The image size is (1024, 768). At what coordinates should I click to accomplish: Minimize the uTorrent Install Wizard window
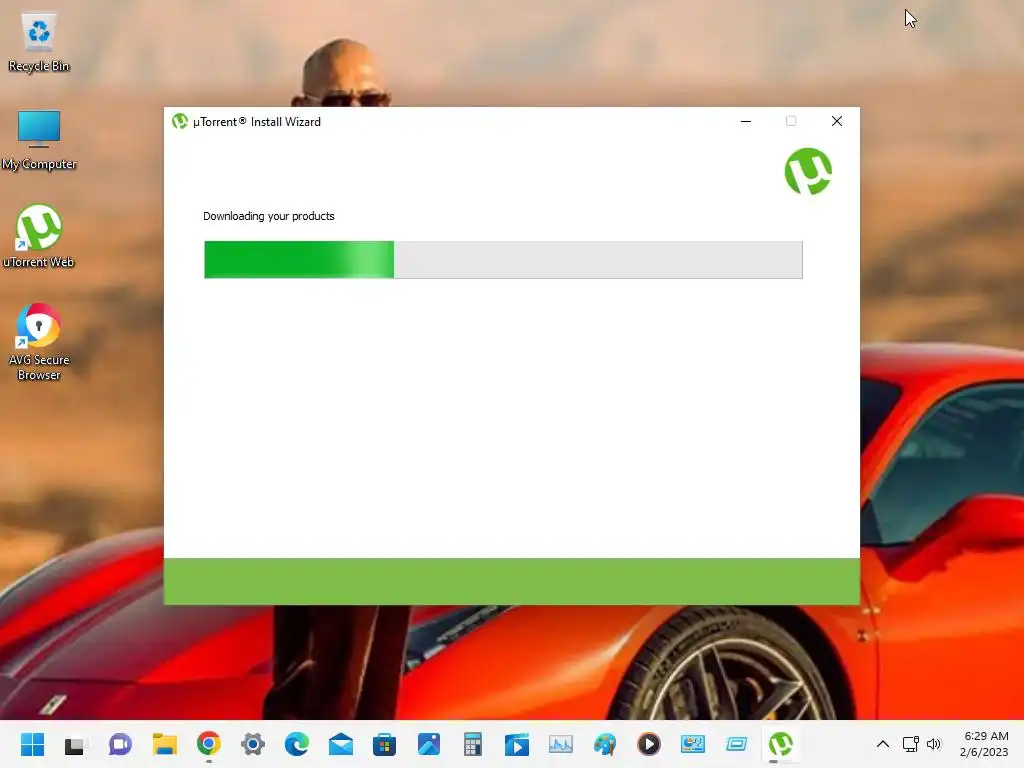(x=746, y=121)
